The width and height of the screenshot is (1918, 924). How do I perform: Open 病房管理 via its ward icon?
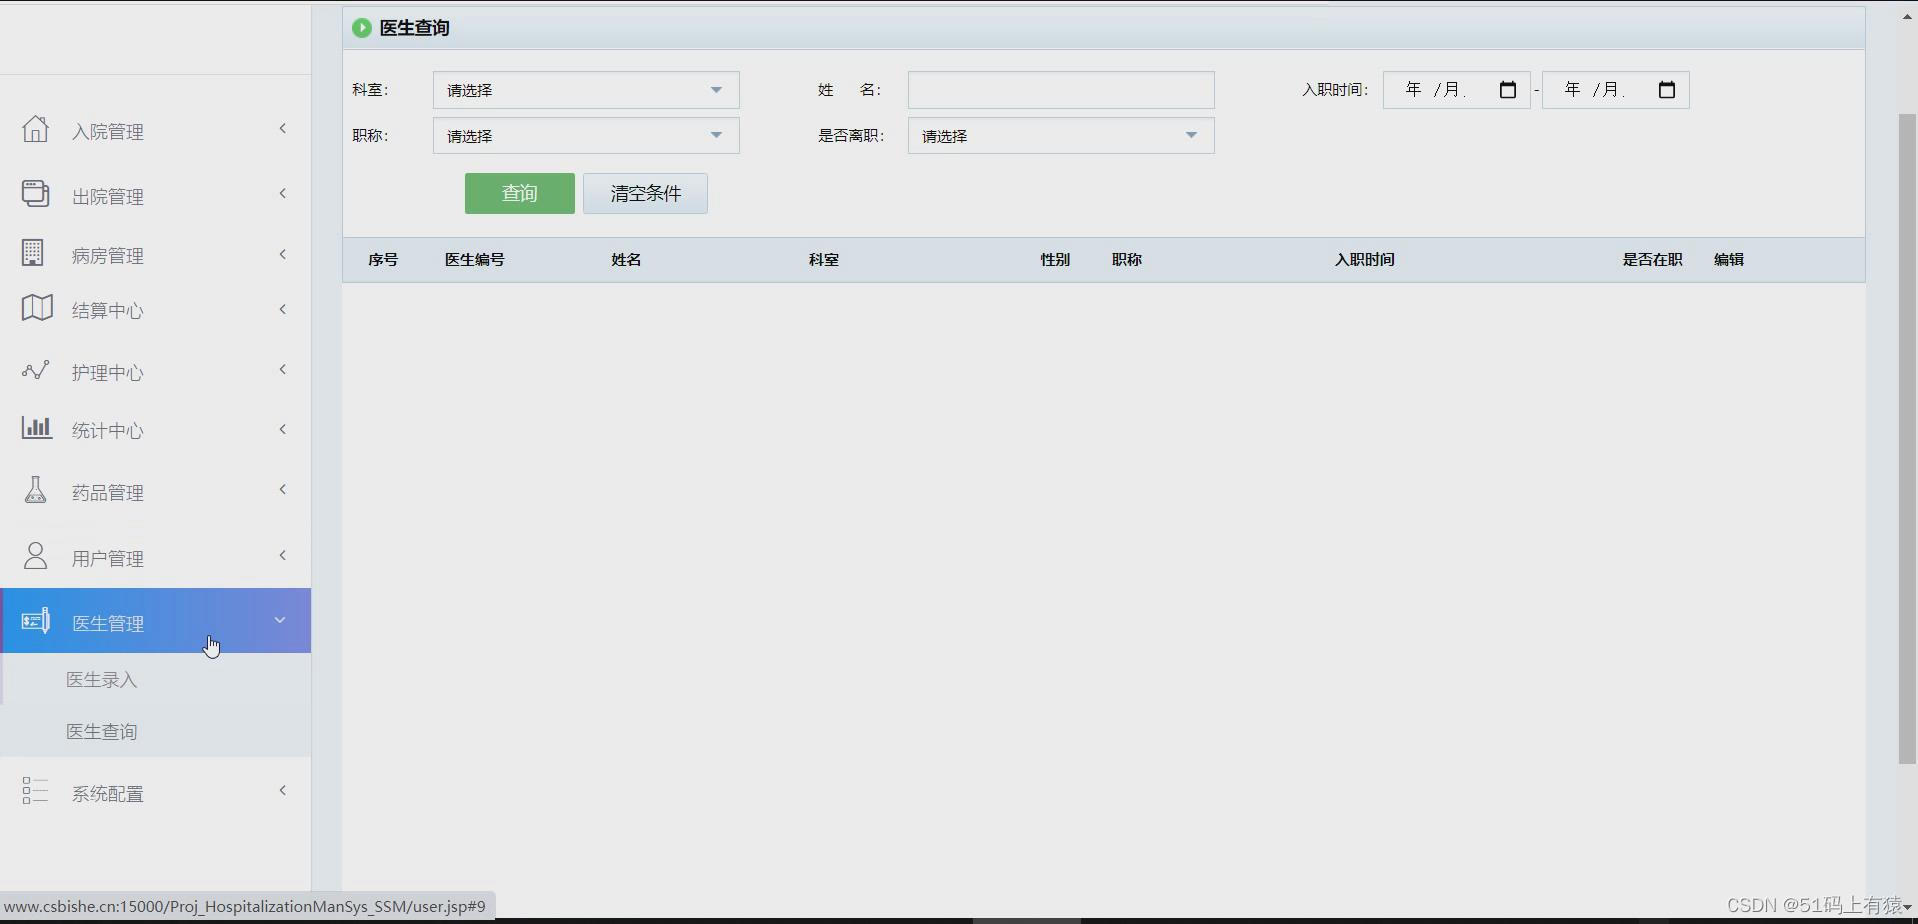[x=33, y=252]
